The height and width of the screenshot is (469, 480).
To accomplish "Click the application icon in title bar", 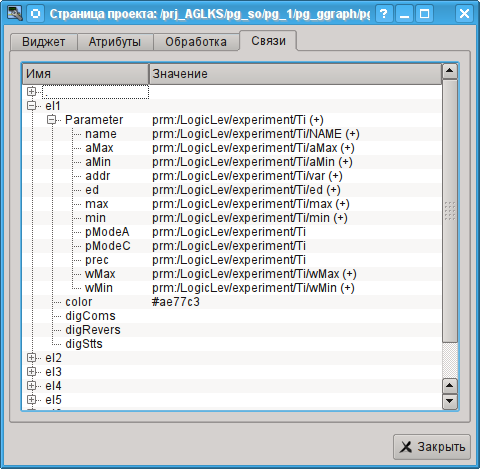I will point(14,14).
